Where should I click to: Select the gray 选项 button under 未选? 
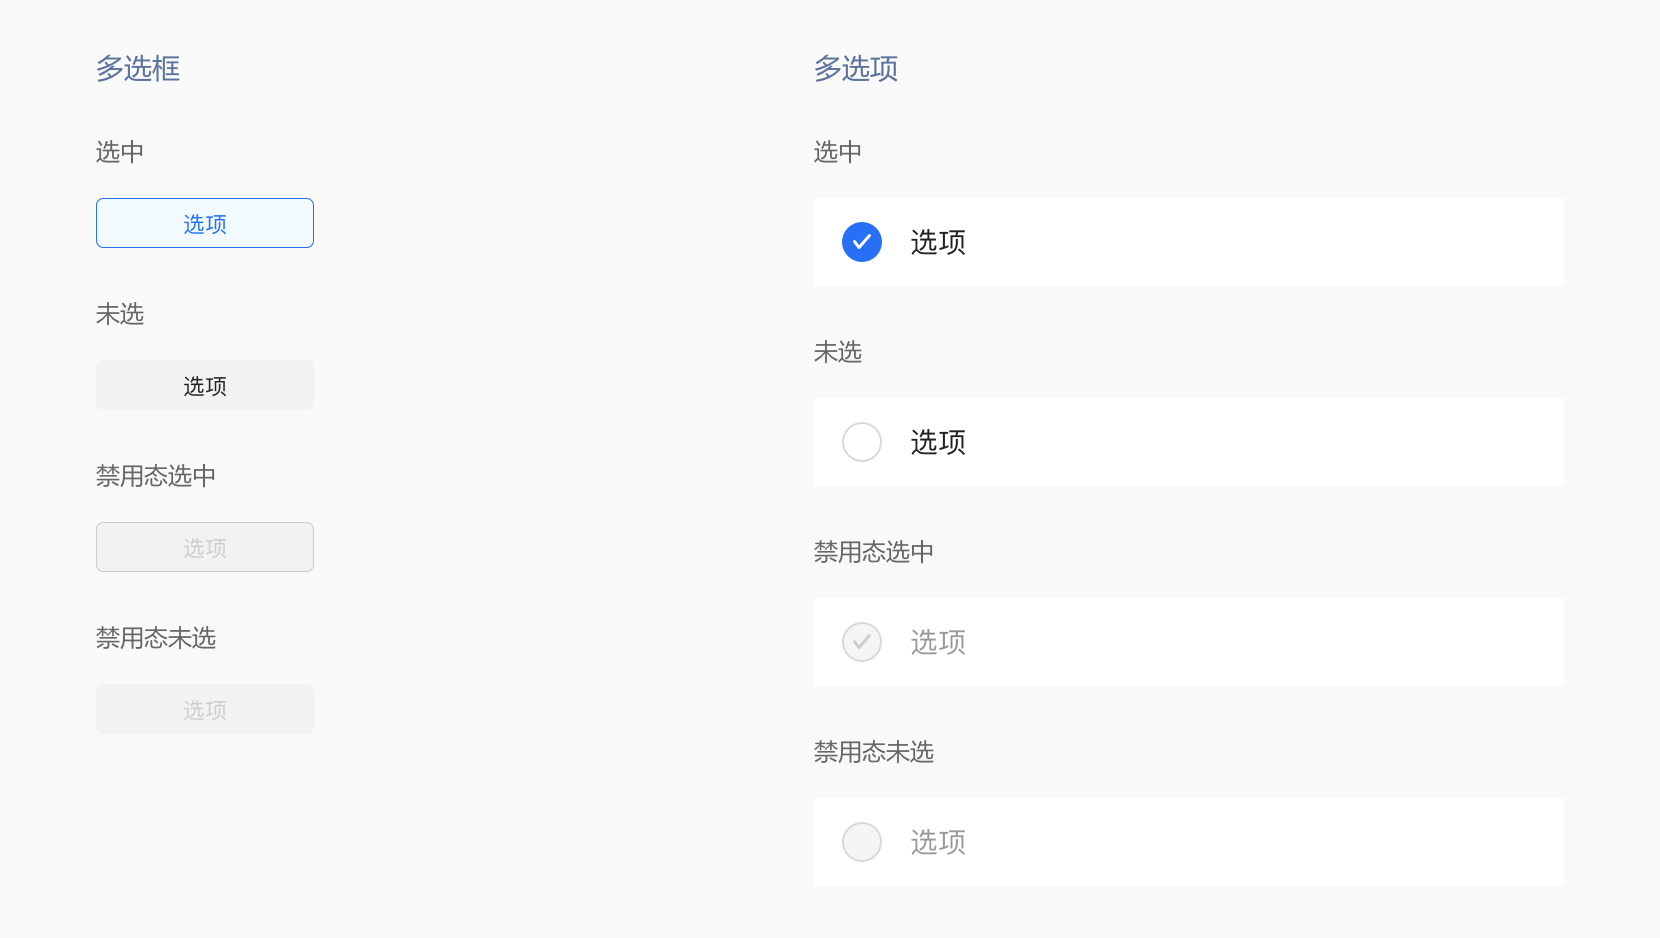click(x=204, y=385)
